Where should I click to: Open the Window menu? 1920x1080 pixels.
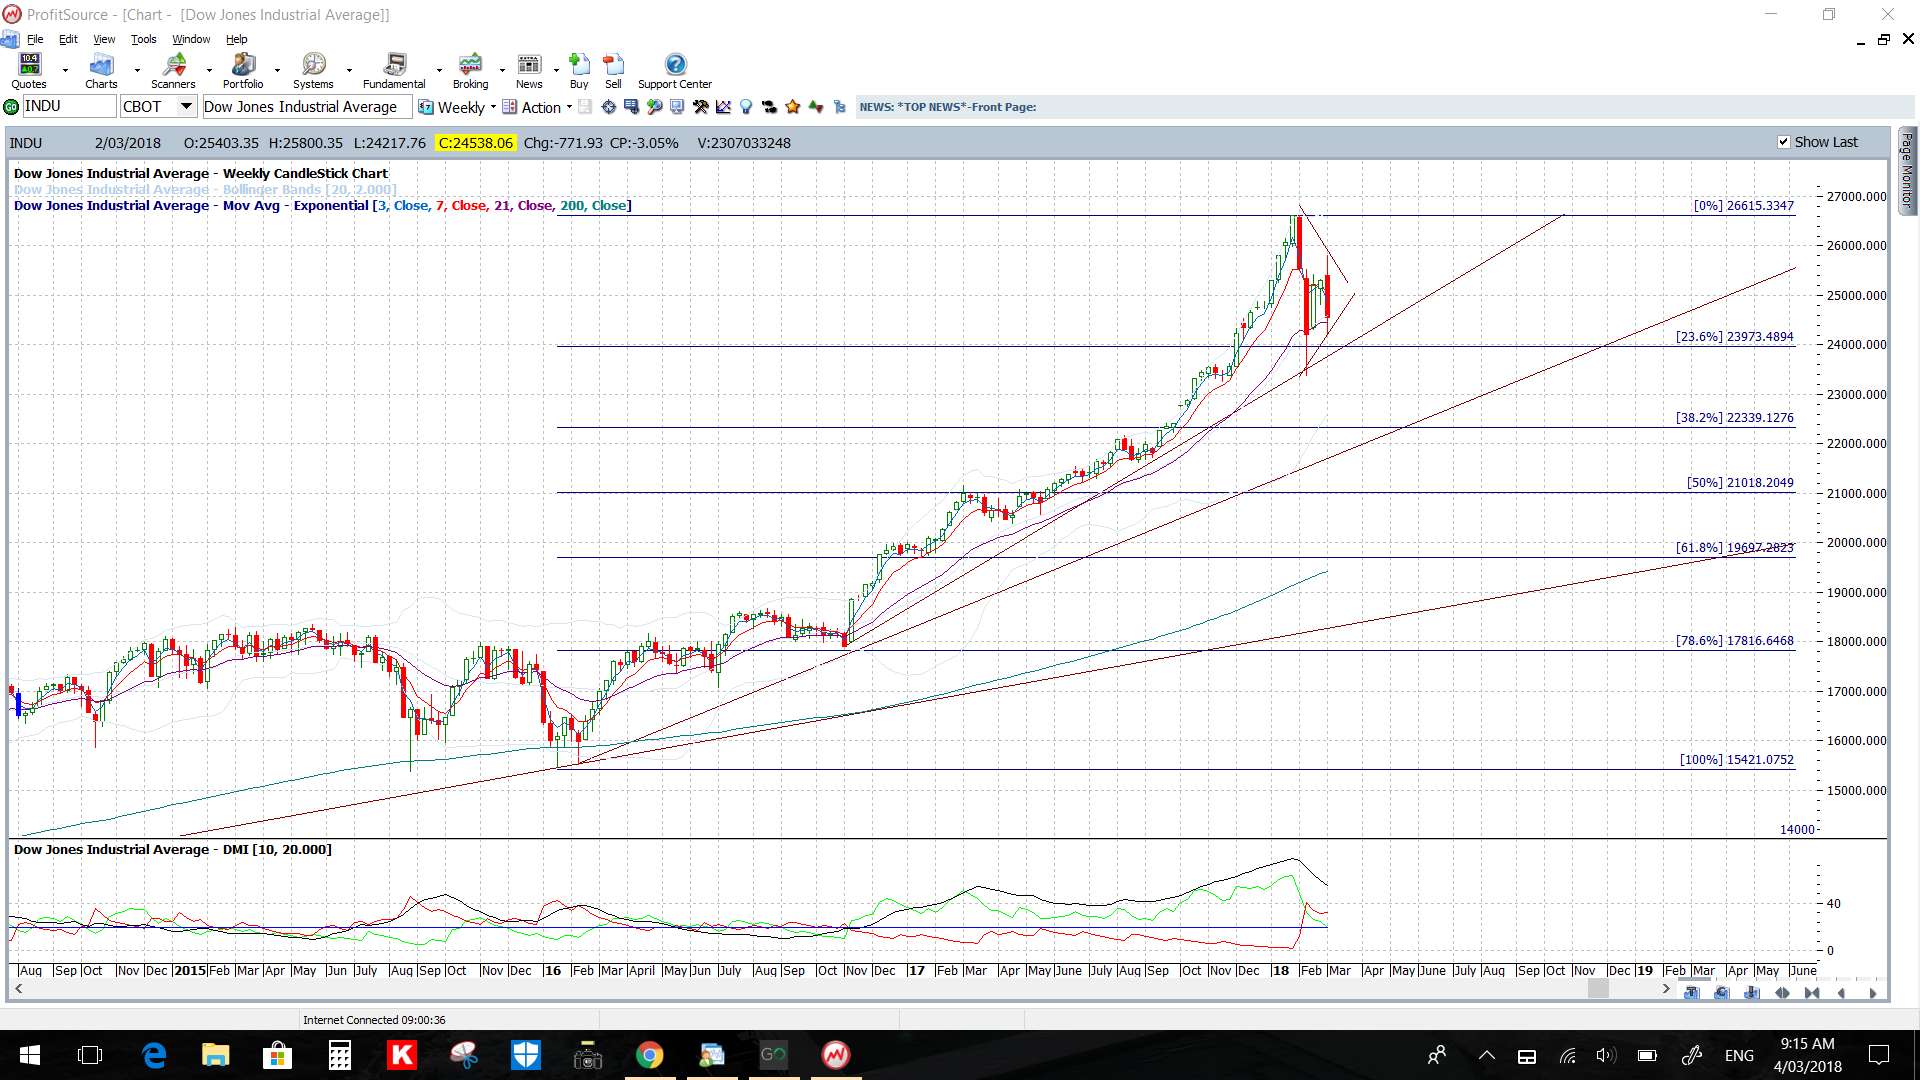click(x=191, y=39)
